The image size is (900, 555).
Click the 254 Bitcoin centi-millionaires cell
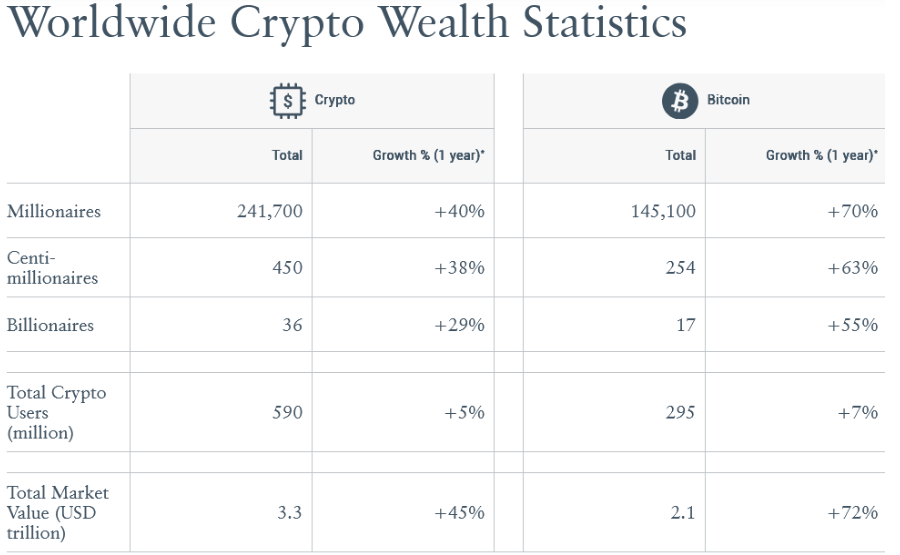point(679,268)
